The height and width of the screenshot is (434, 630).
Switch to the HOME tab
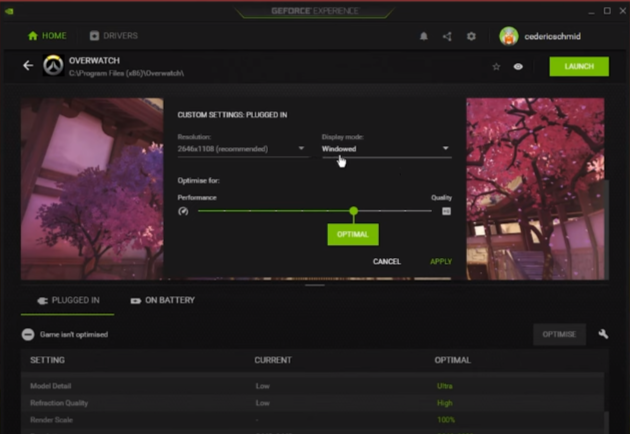[x=47, y=36]
